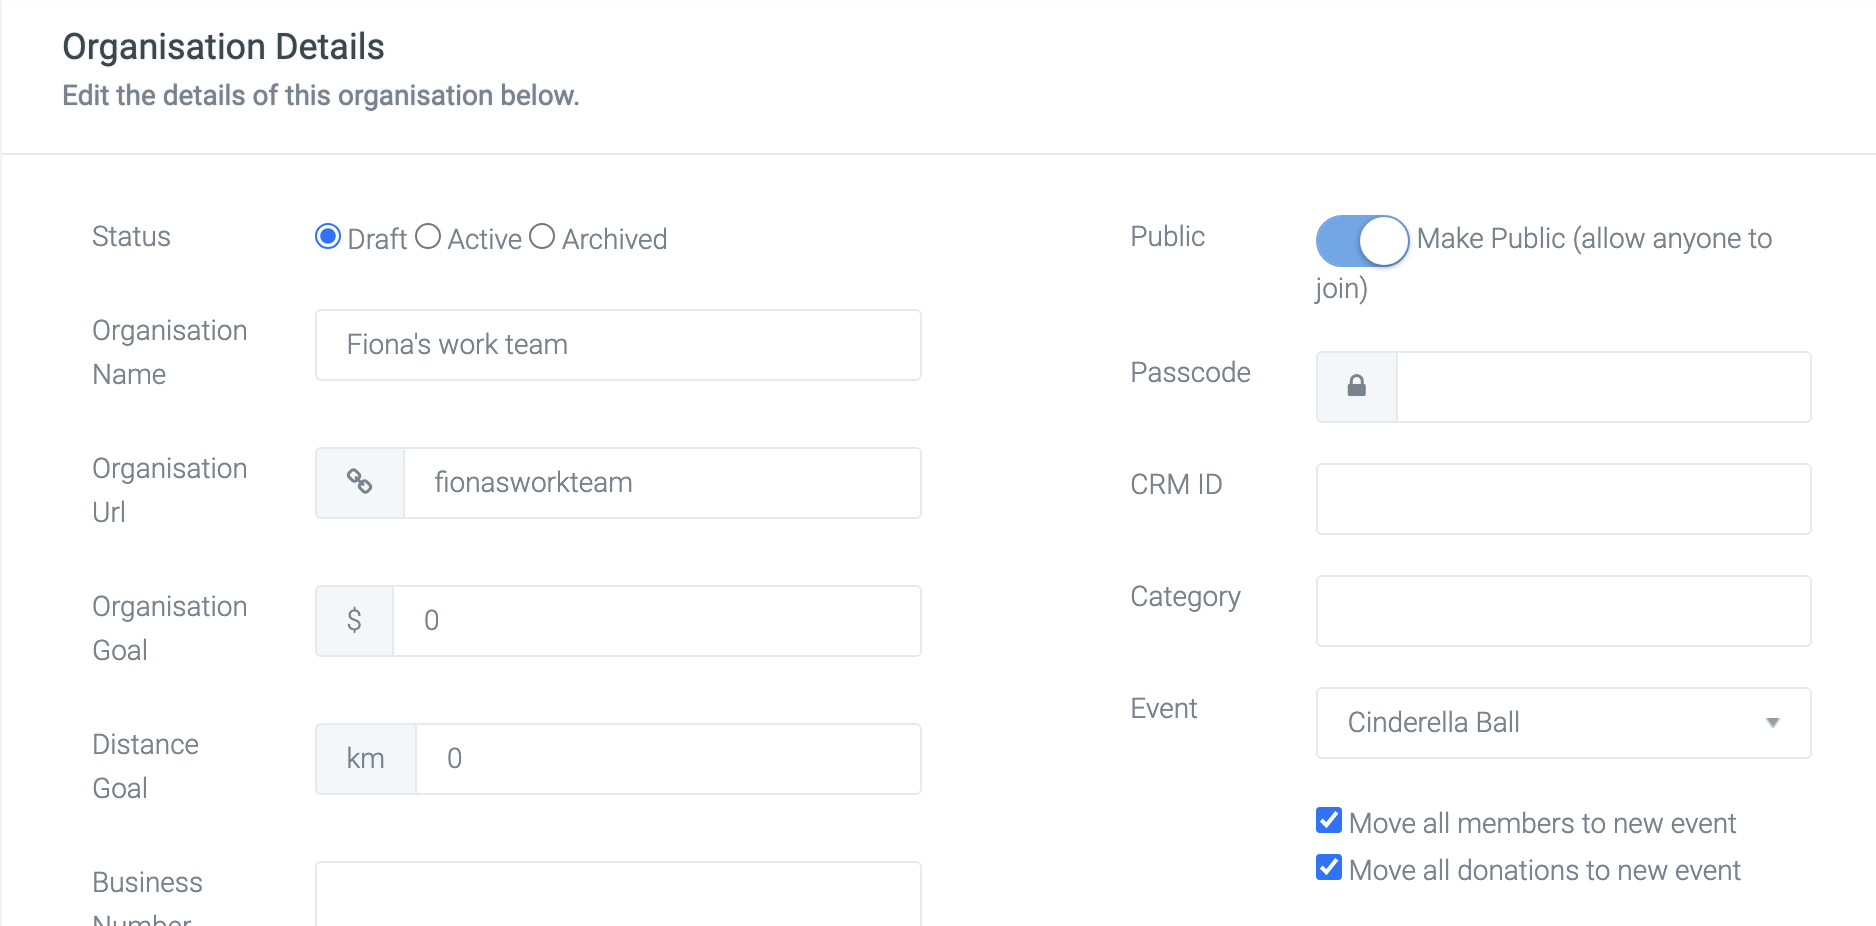Click the Category input field

point(1563,610)
